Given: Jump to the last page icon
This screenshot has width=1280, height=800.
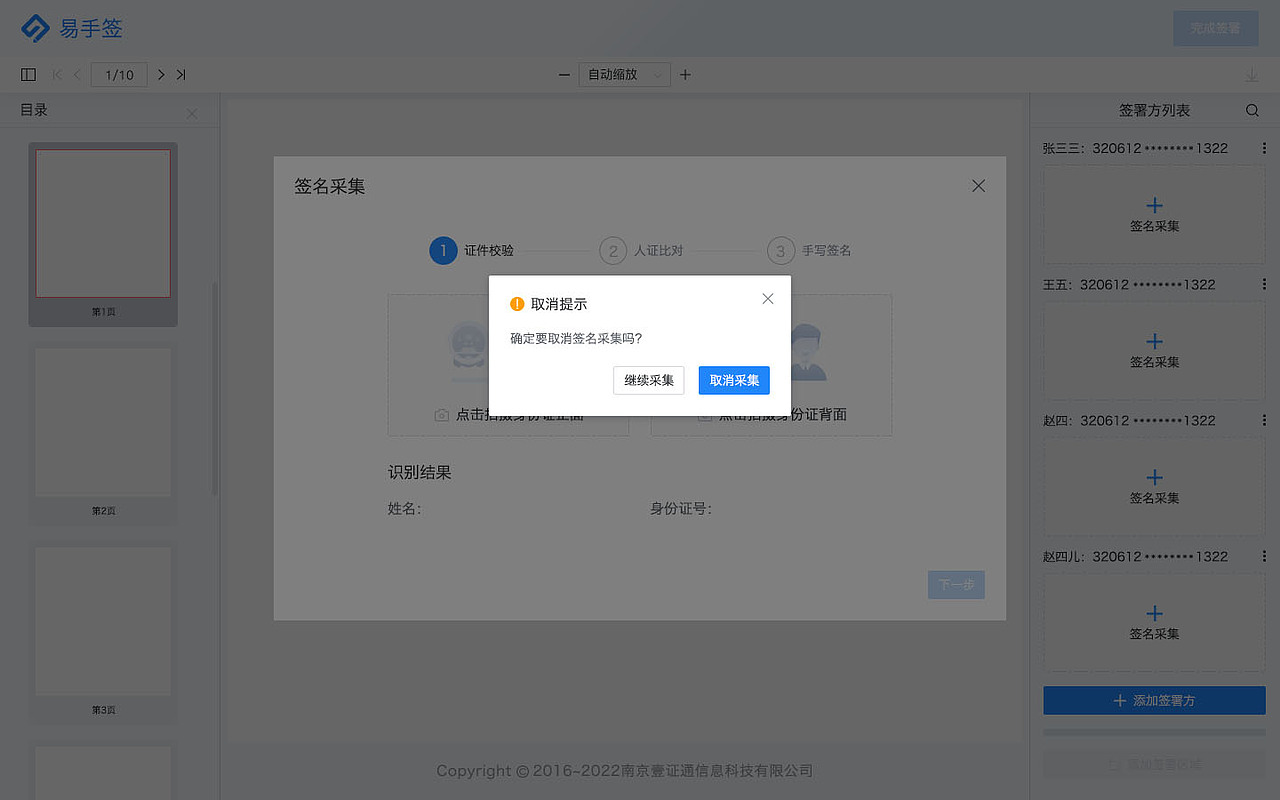Looking at the screenshot, I should [182, 74].
